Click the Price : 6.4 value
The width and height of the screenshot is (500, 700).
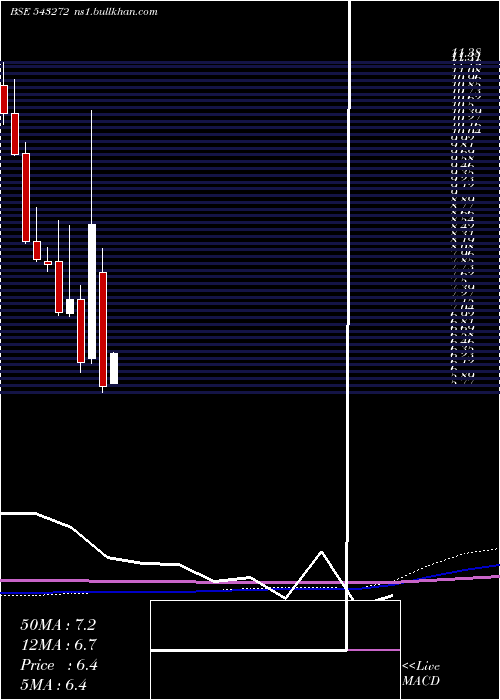(x=59, y=665)
